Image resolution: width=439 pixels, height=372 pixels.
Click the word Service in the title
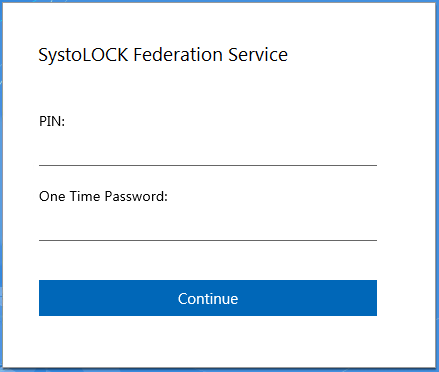(x=258, y=55)
